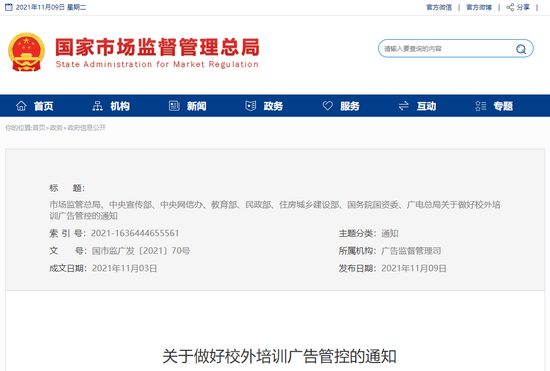Click the calendar icon beside the date
This screenshot has height=371, width=550.
pyautogui.click(x=8, y=7)
